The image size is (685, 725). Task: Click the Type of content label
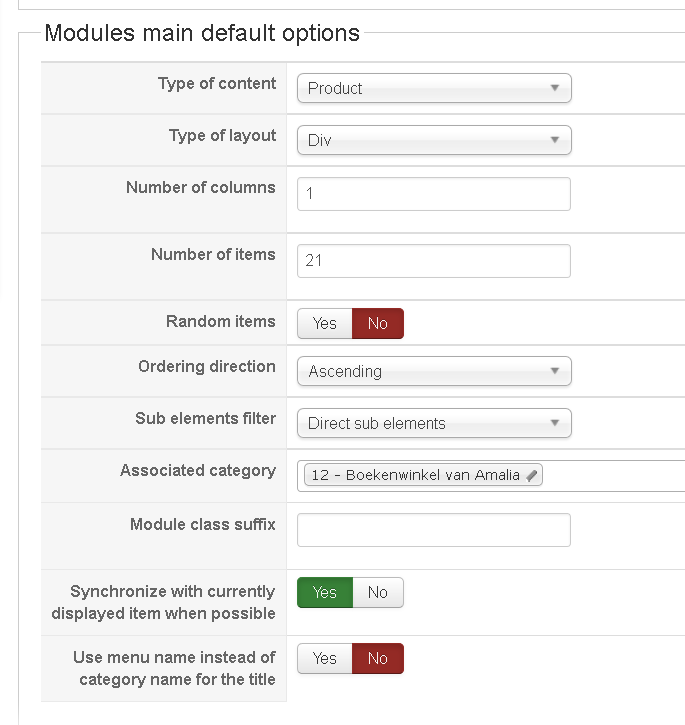[x=217, y=84]
